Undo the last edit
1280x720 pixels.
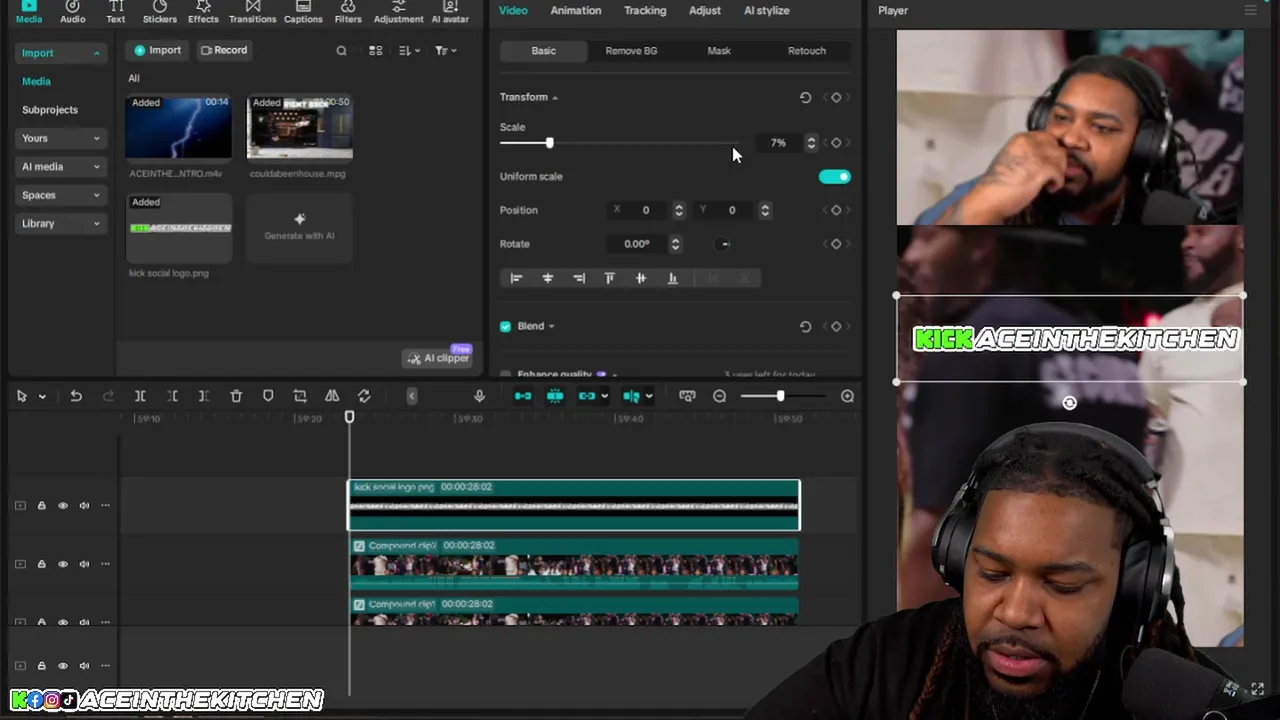[76, 396]
